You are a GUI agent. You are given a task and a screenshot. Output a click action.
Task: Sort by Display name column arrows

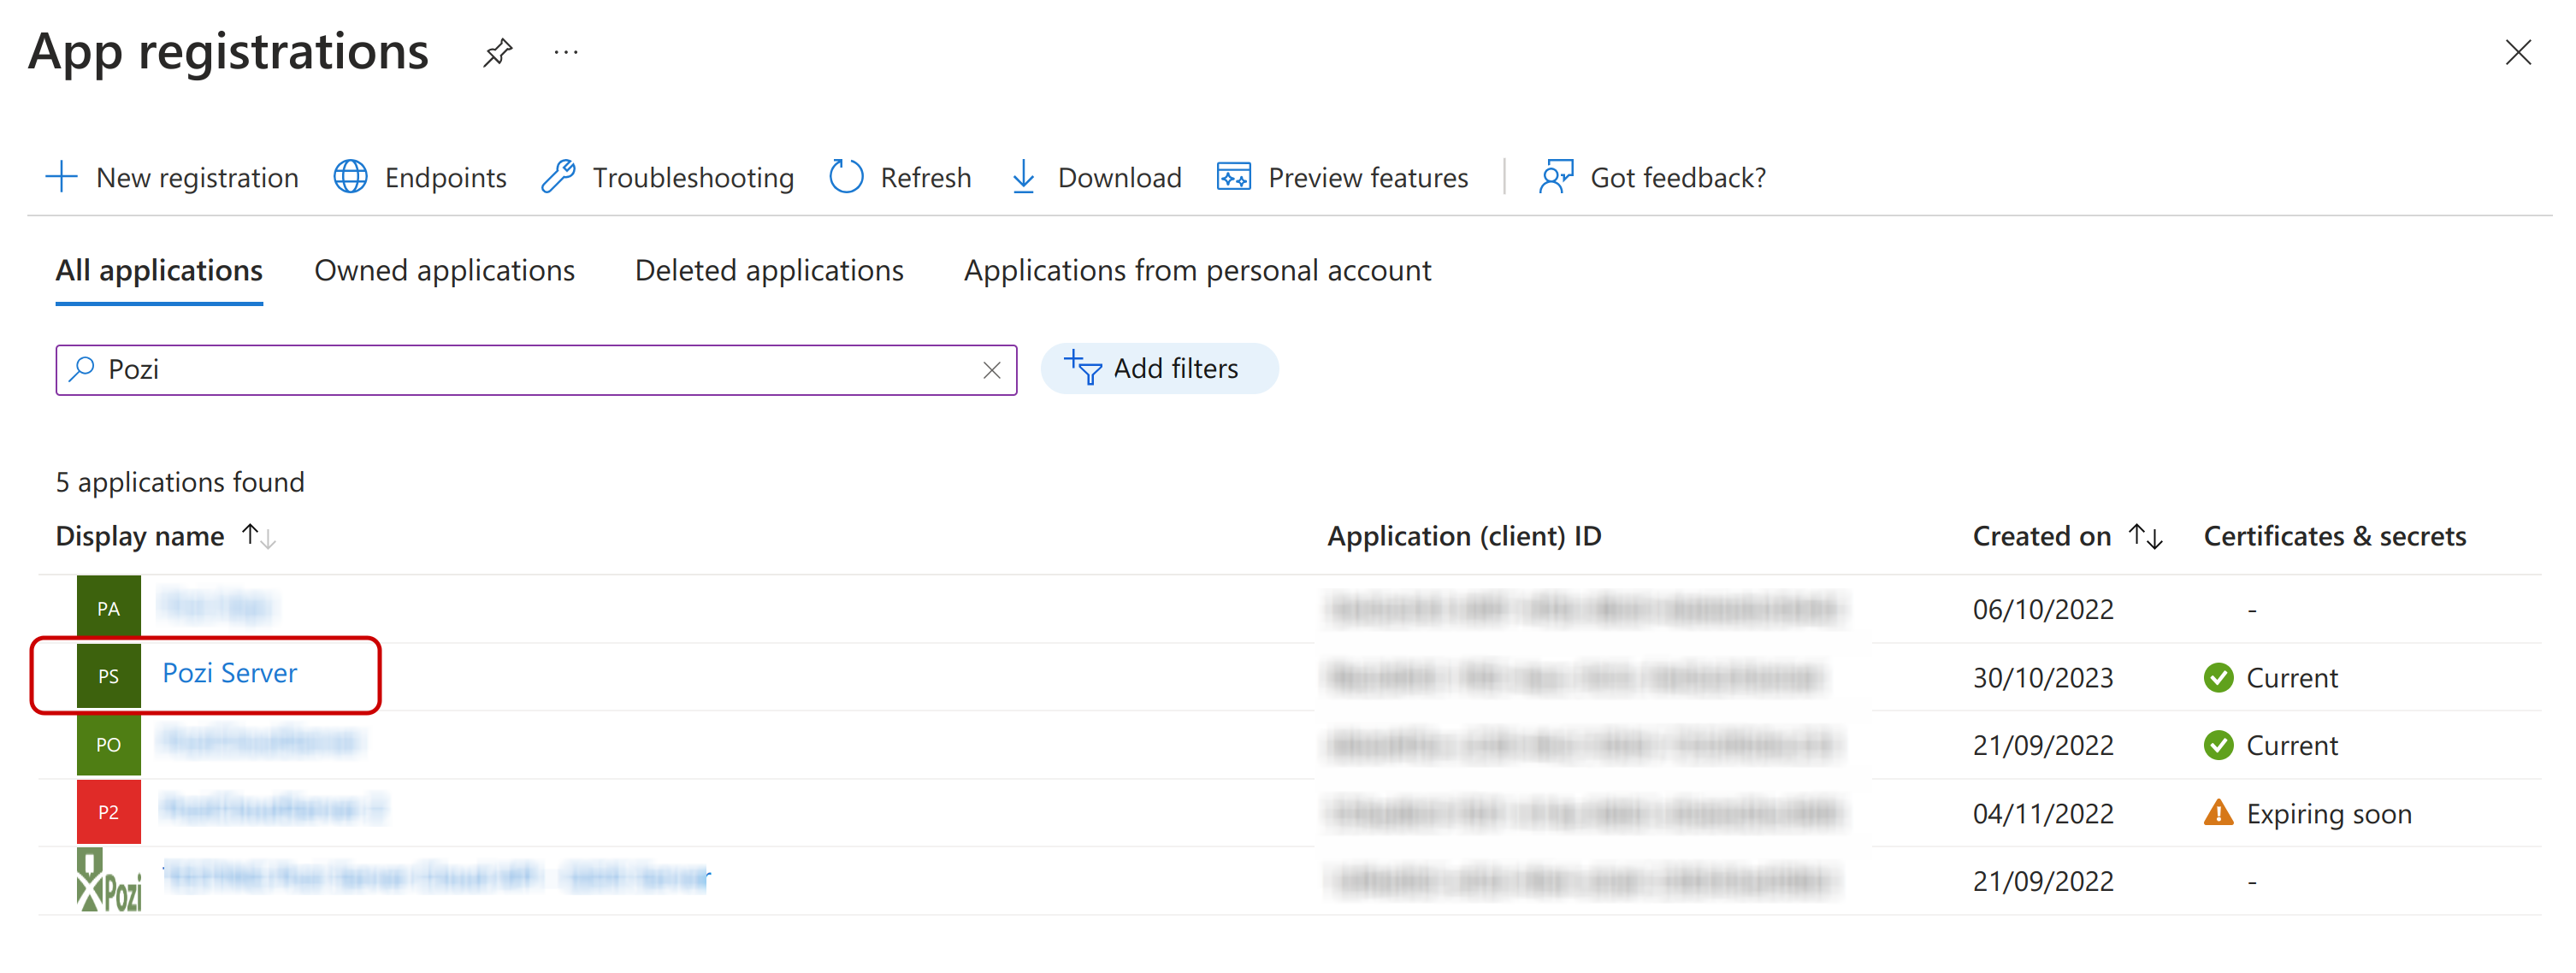pyautogui.click(x=259, y=536)
